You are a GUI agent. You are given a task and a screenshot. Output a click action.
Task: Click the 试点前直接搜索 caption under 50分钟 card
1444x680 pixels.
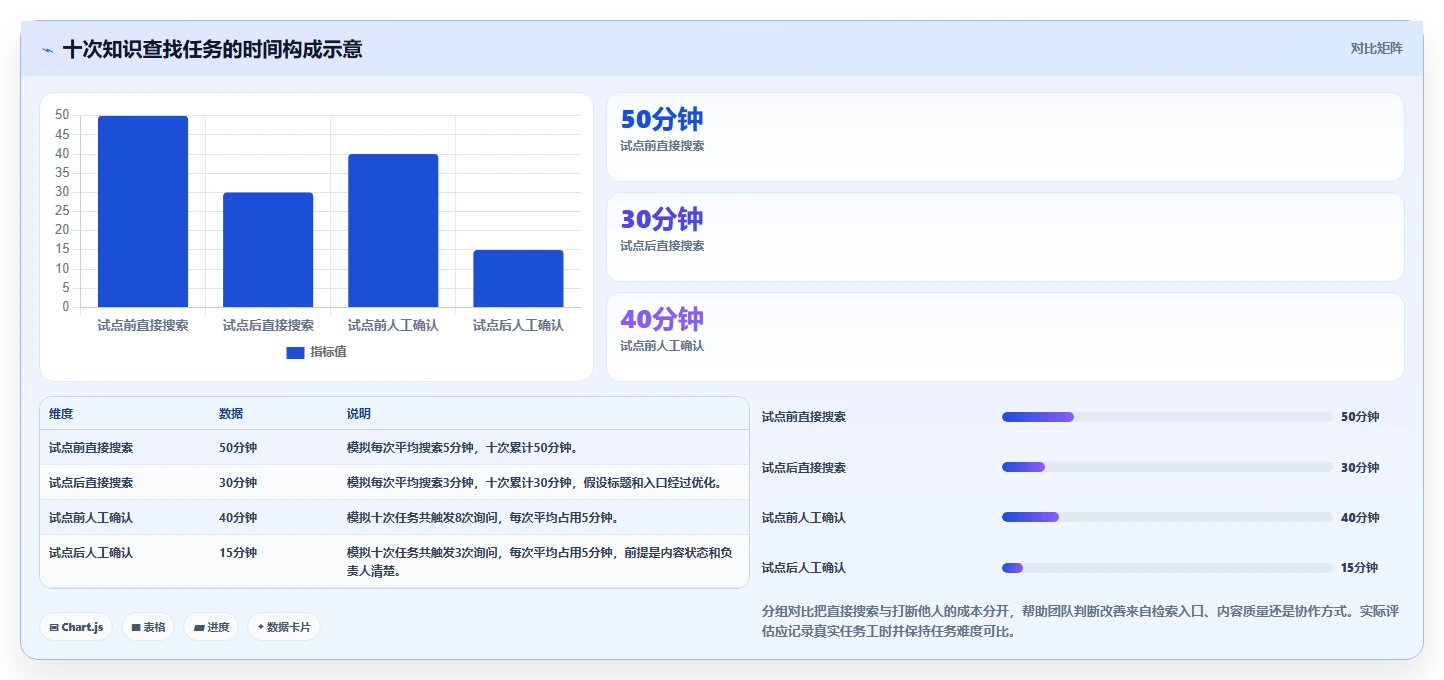[662, 146]
